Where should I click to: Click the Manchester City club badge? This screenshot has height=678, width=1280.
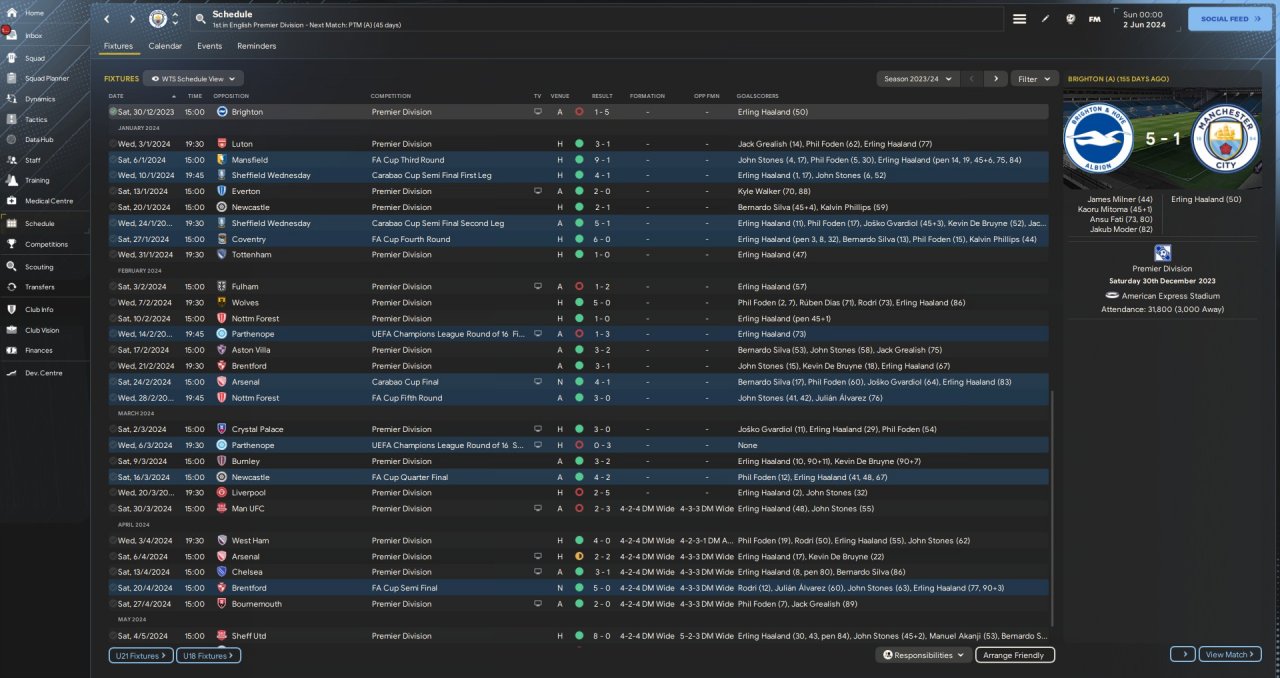[x=158, y=19]
